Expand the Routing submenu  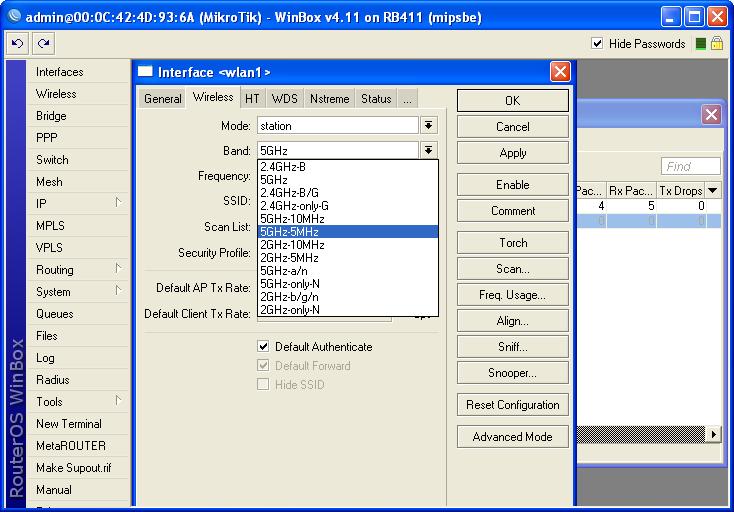[118, 269]
